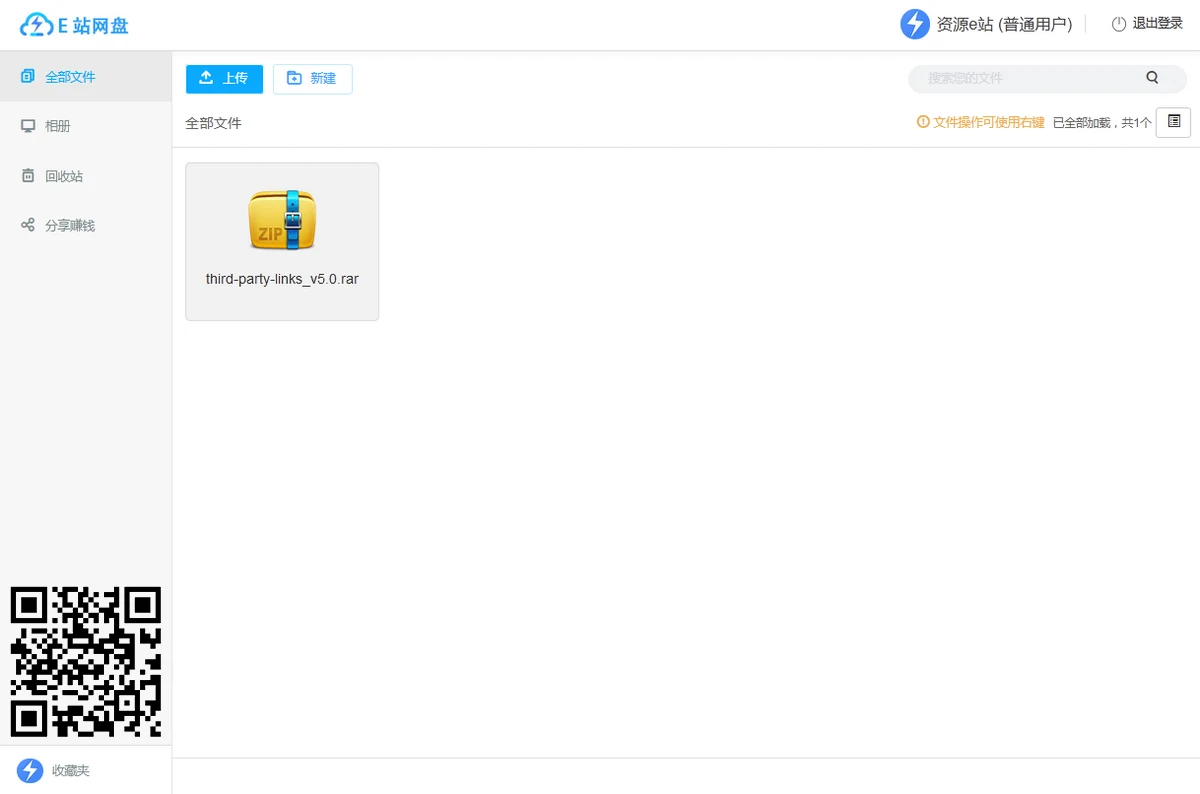1200x794 pixels.
Task: Click the QR code image in the sidebar
Action: tap(85, 662)
